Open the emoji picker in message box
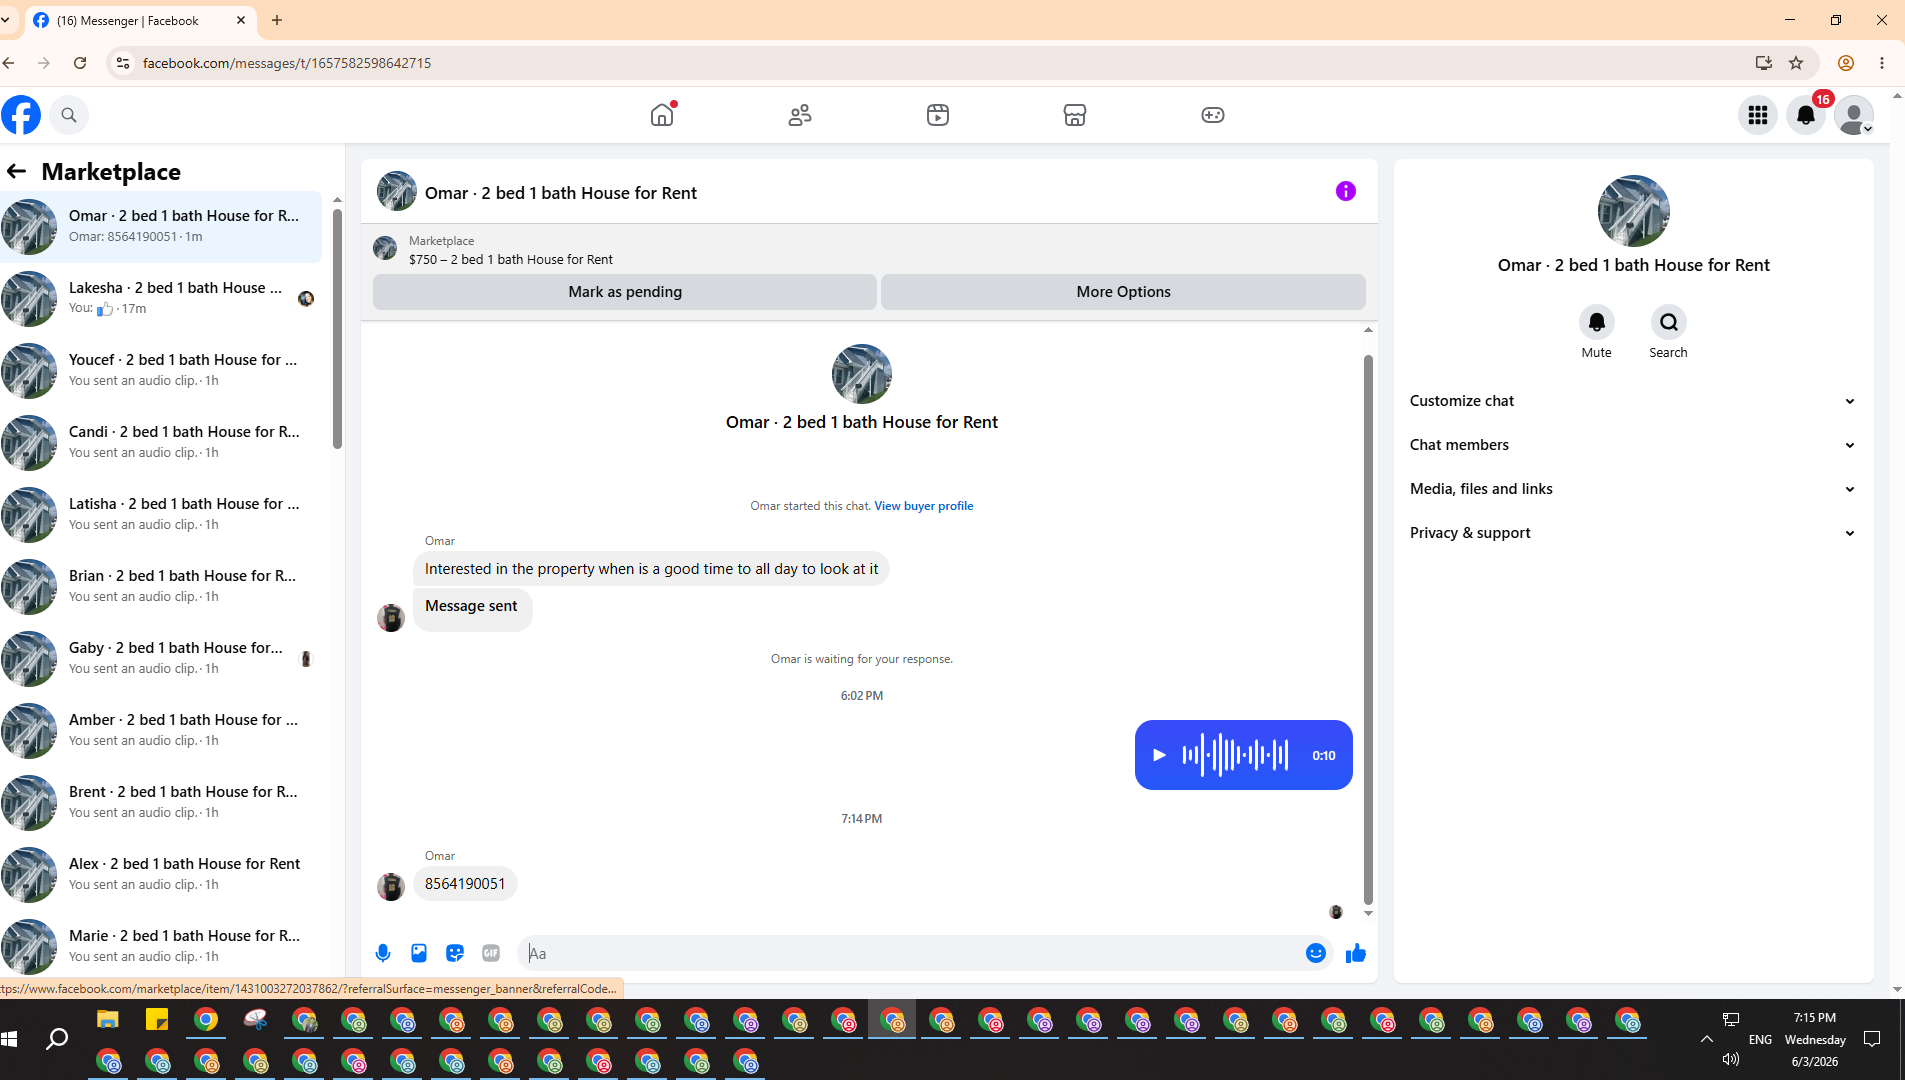 click(x=1316, y=953)
